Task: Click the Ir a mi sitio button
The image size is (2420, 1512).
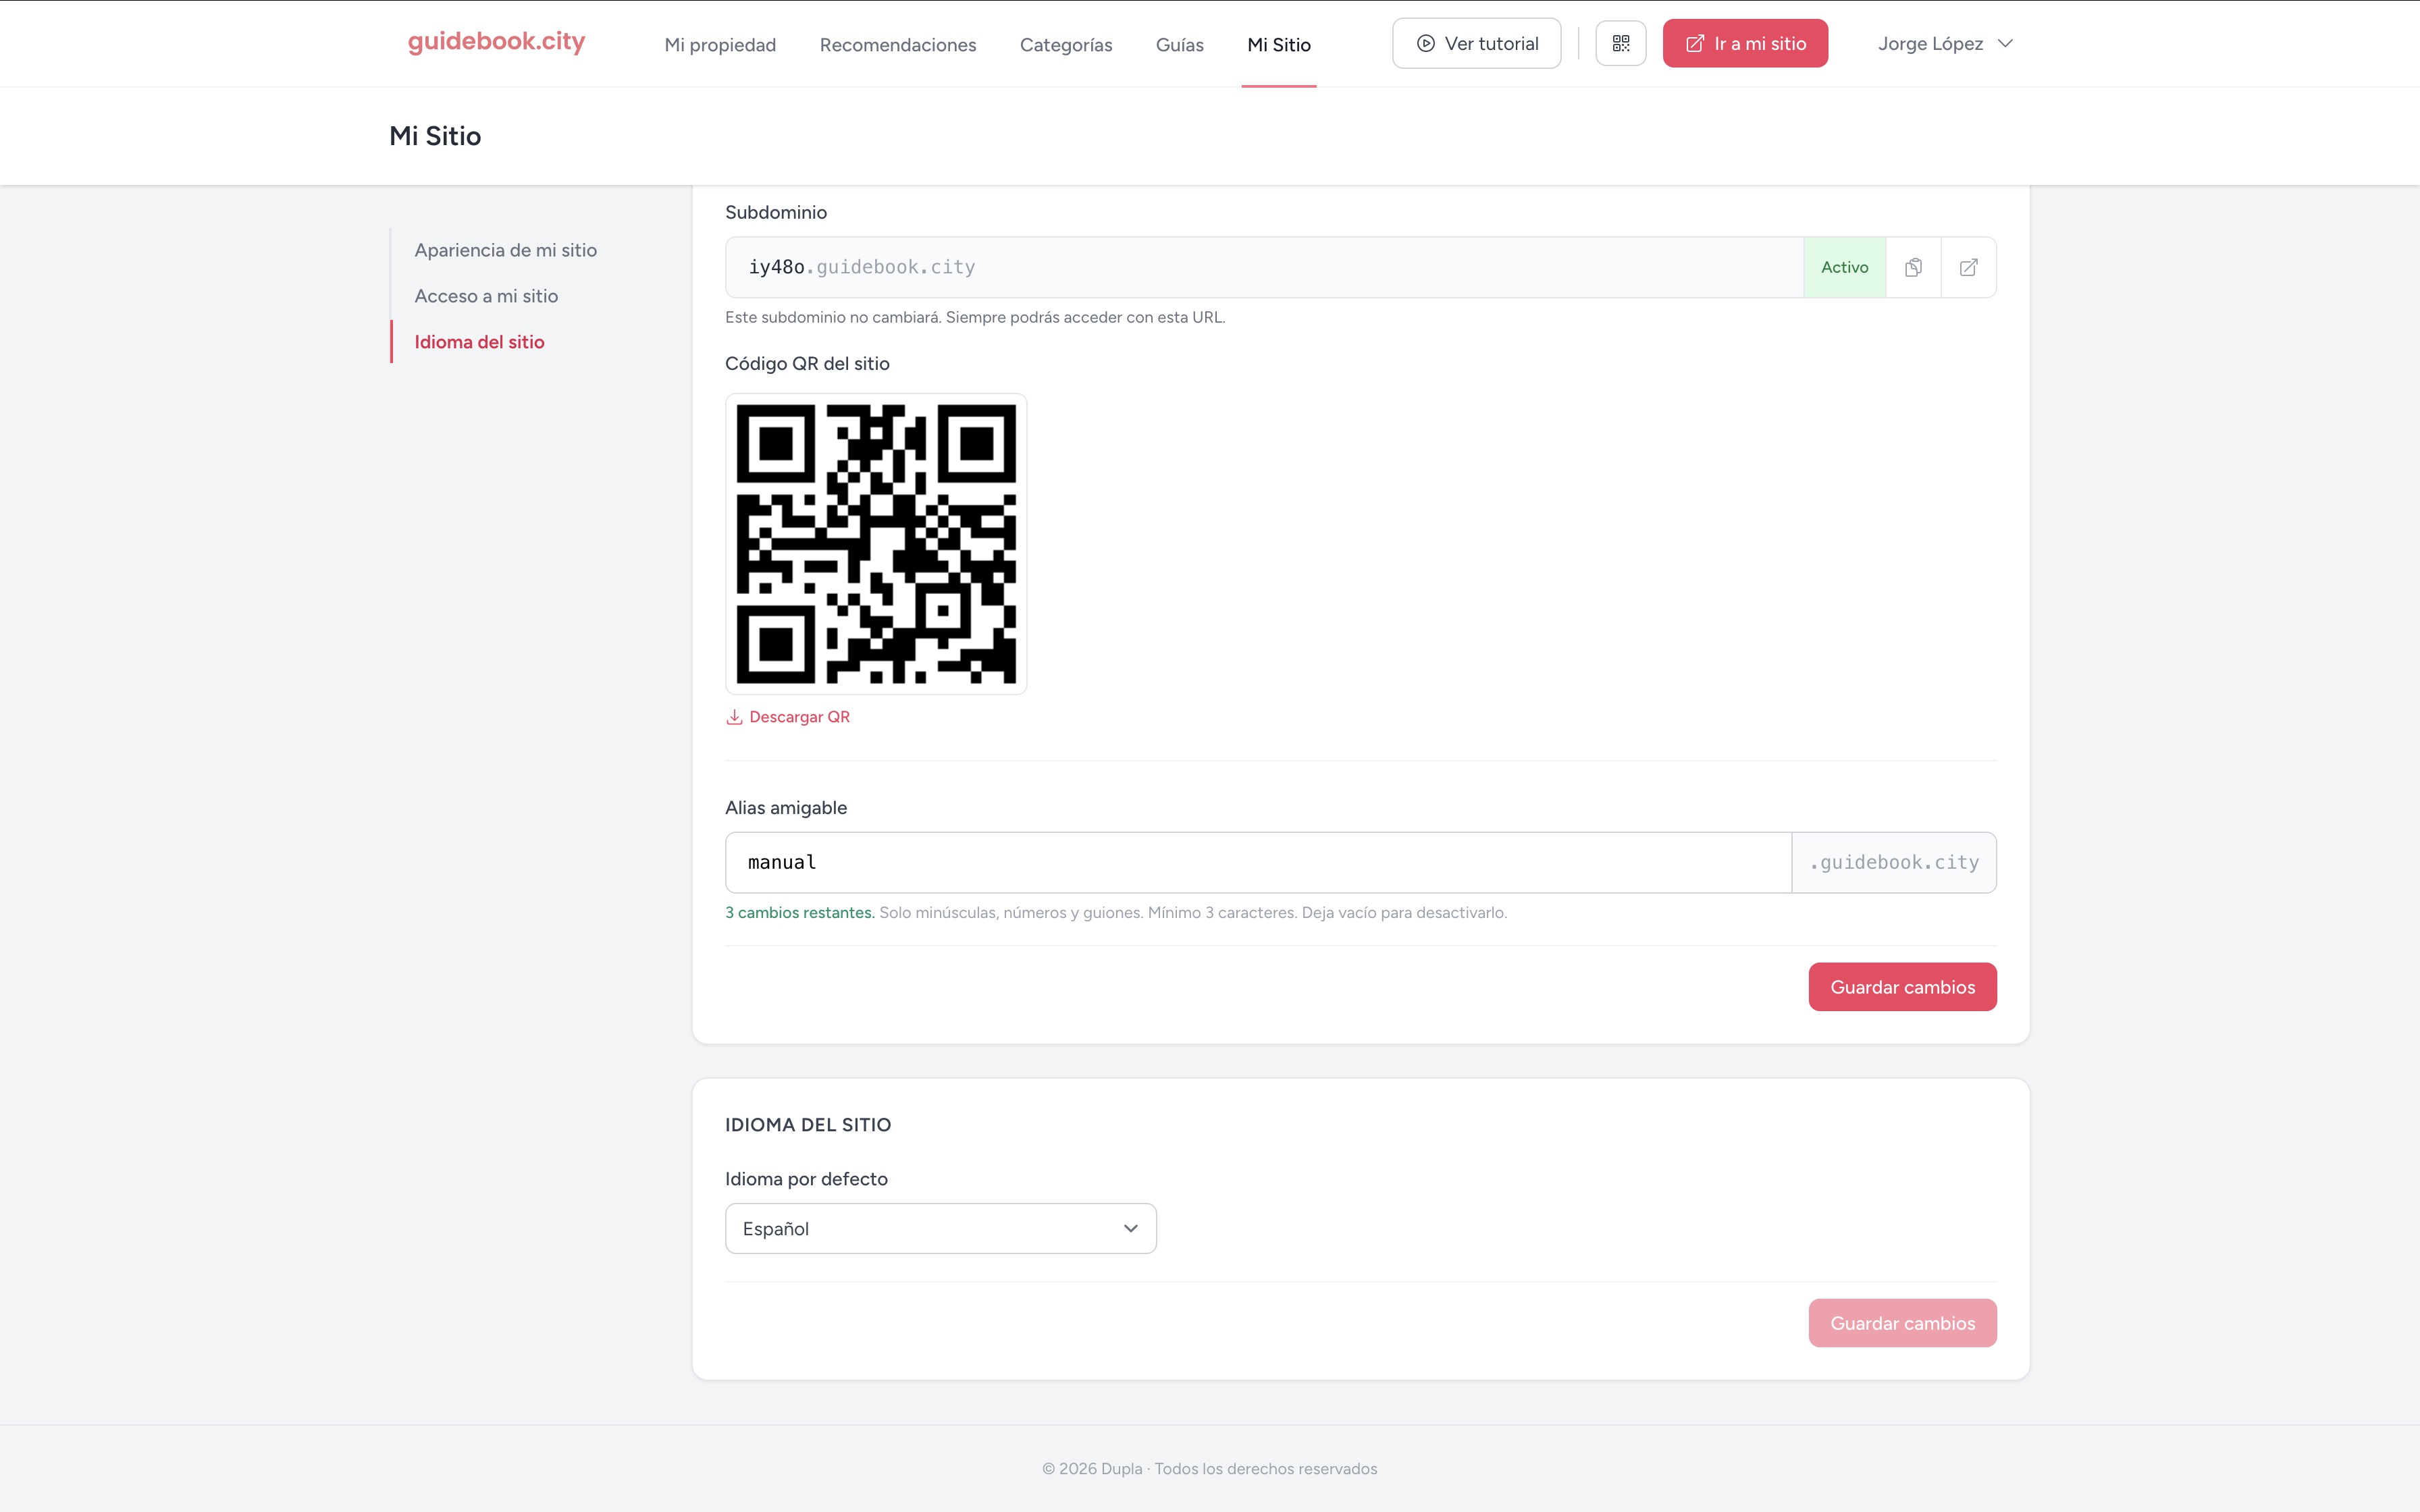Action: 1745,43
